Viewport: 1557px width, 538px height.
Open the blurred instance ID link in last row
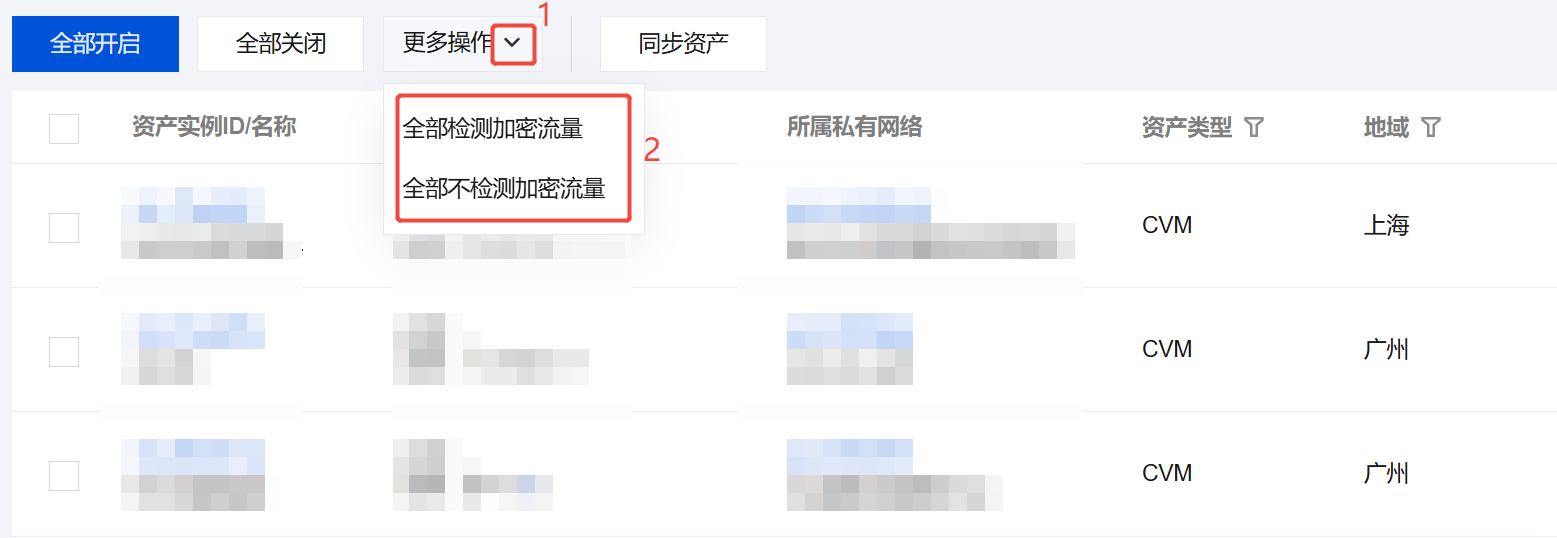click(193, 457)
